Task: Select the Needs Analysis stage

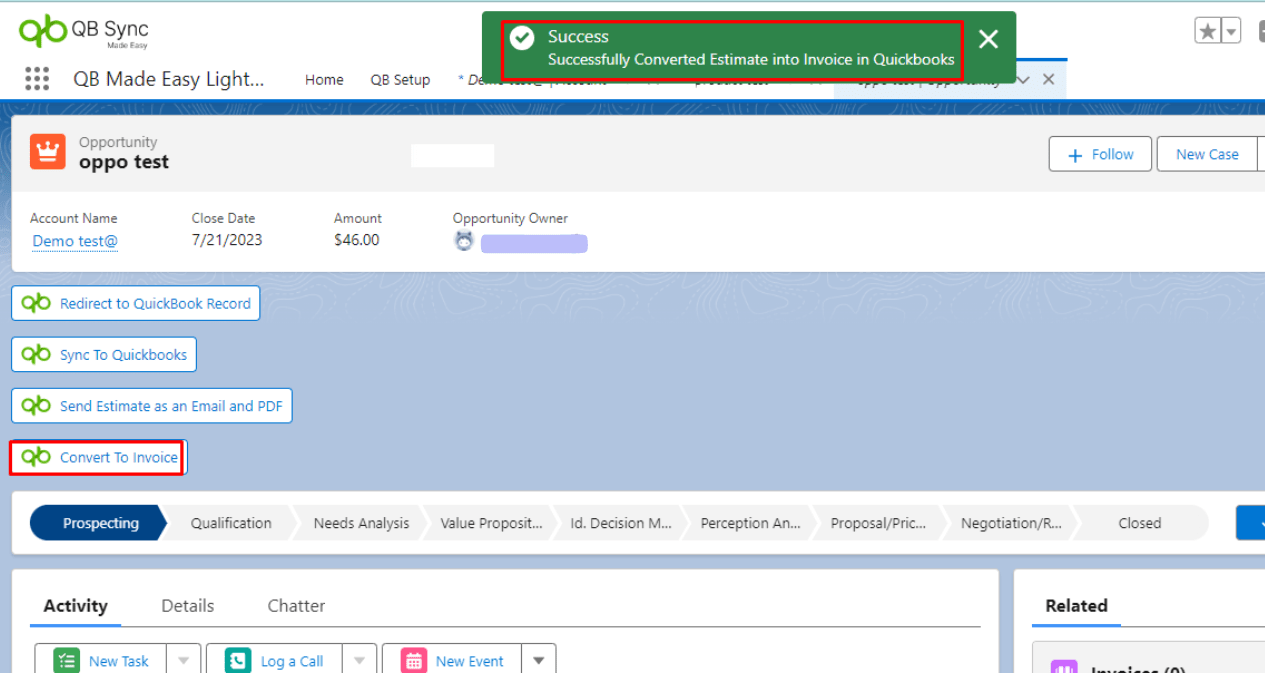Action: click(x=361, y=523)
